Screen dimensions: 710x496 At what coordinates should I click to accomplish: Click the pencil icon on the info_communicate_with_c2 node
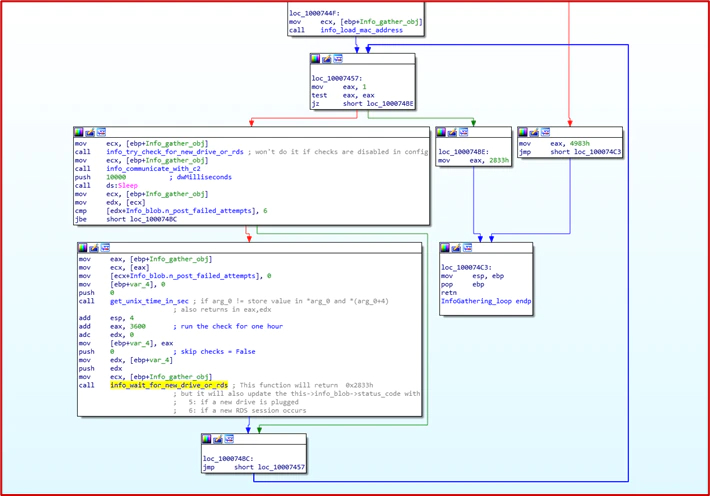coord(90,132)
